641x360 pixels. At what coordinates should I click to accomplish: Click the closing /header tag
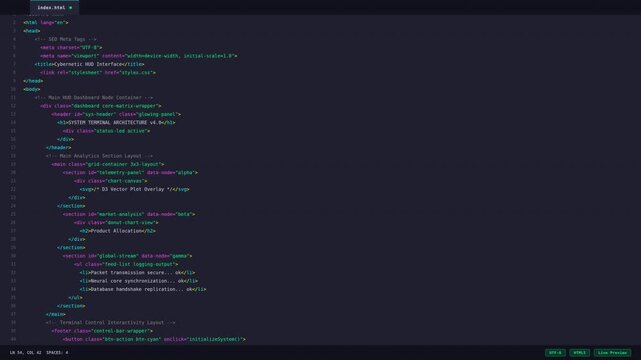click(58, 148)
